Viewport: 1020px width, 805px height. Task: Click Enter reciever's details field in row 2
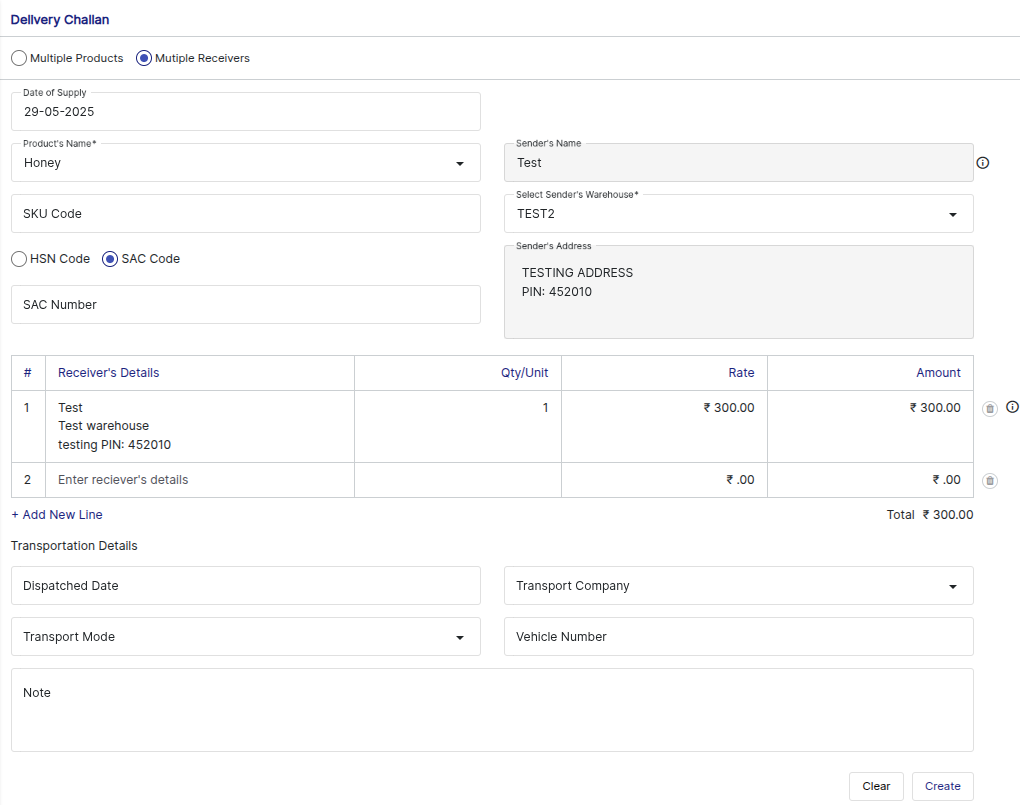tap(200, 480)
